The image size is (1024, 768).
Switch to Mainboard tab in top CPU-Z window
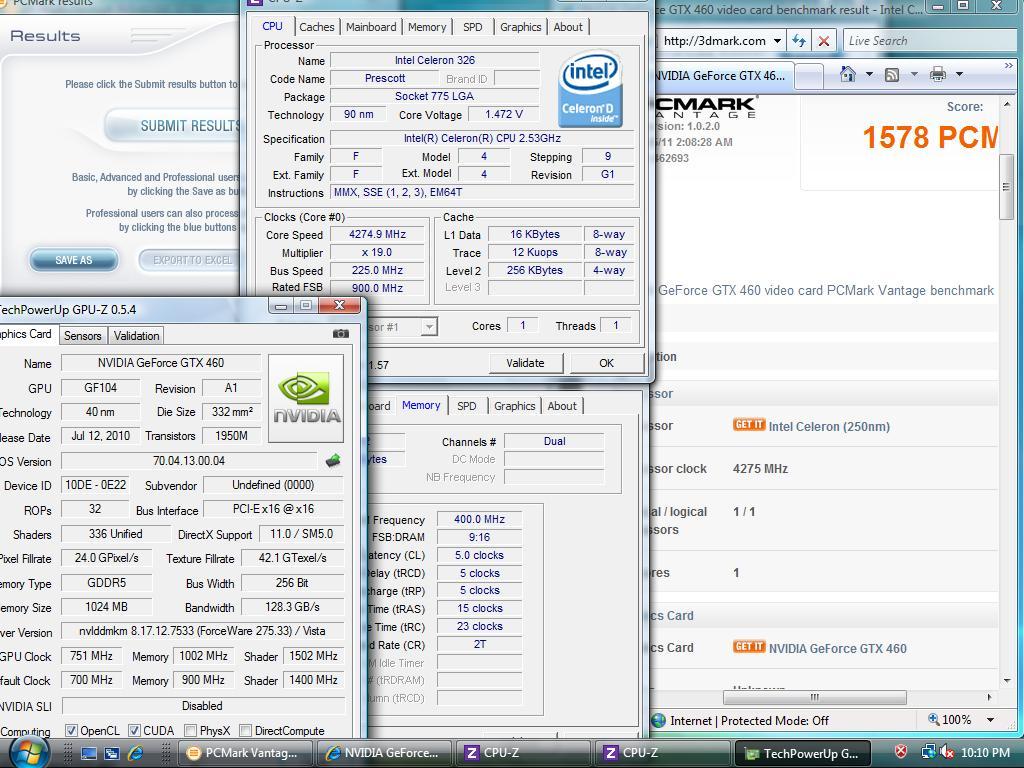click(x=371, y=27)
